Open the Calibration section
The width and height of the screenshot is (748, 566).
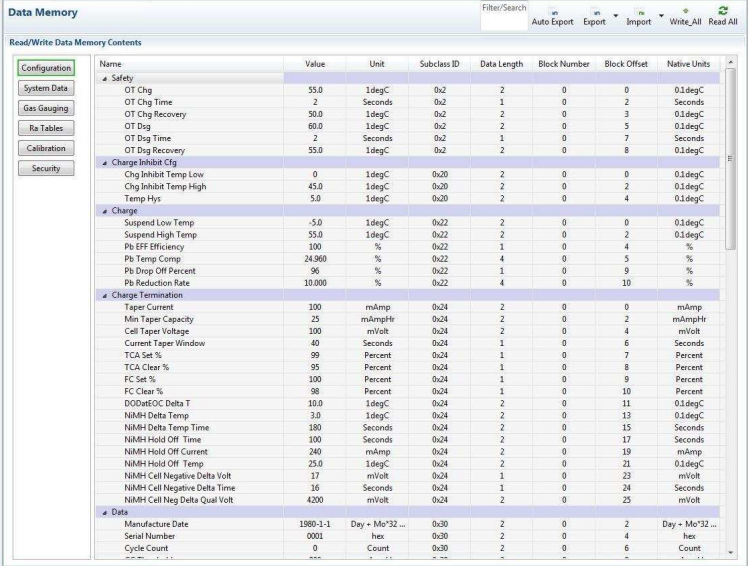click(x=46, y=148)
